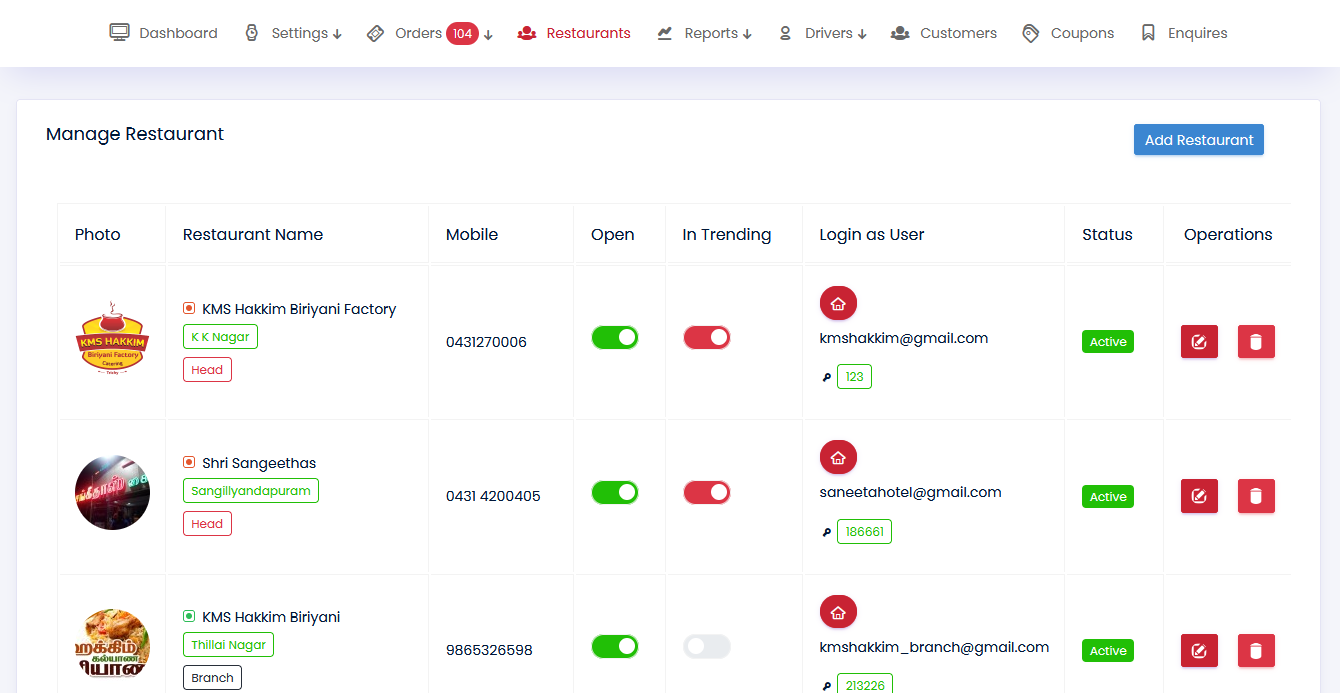
Task: Click the Branch tag under KMS Hakkim Biriyani
Action: pyautogui.click(x=212, y=678)
